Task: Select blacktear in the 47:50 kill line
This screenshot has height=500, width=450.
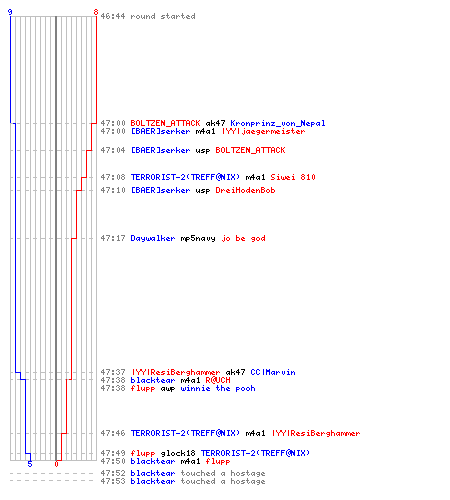Action: [x=153, y=461]
